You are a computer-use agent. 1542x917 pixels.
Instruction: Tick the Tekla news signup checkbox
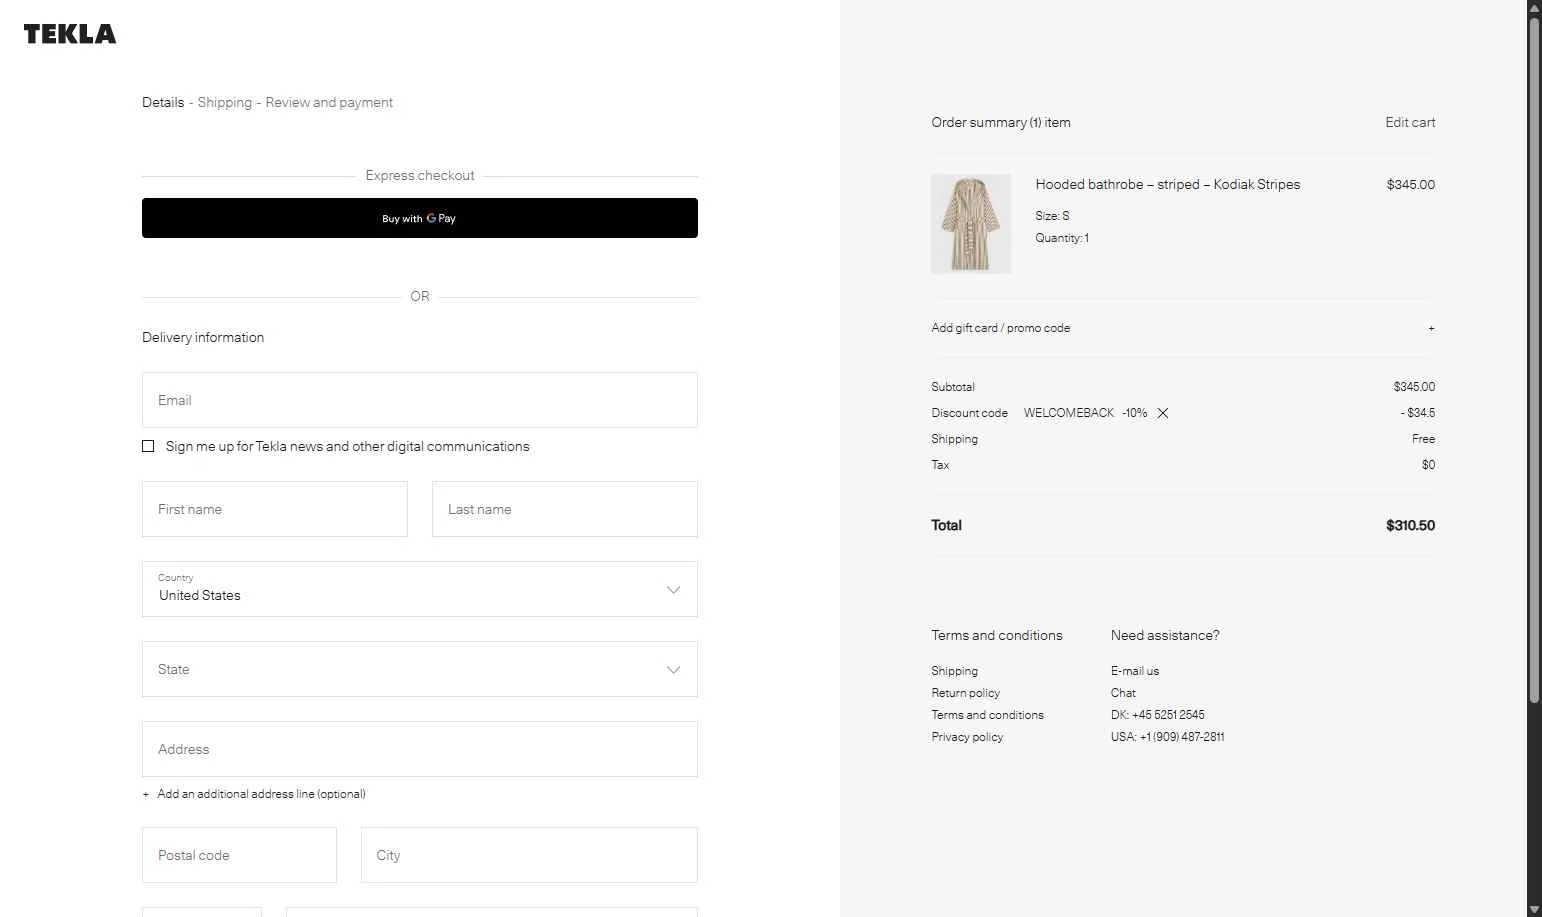point(148,446)
